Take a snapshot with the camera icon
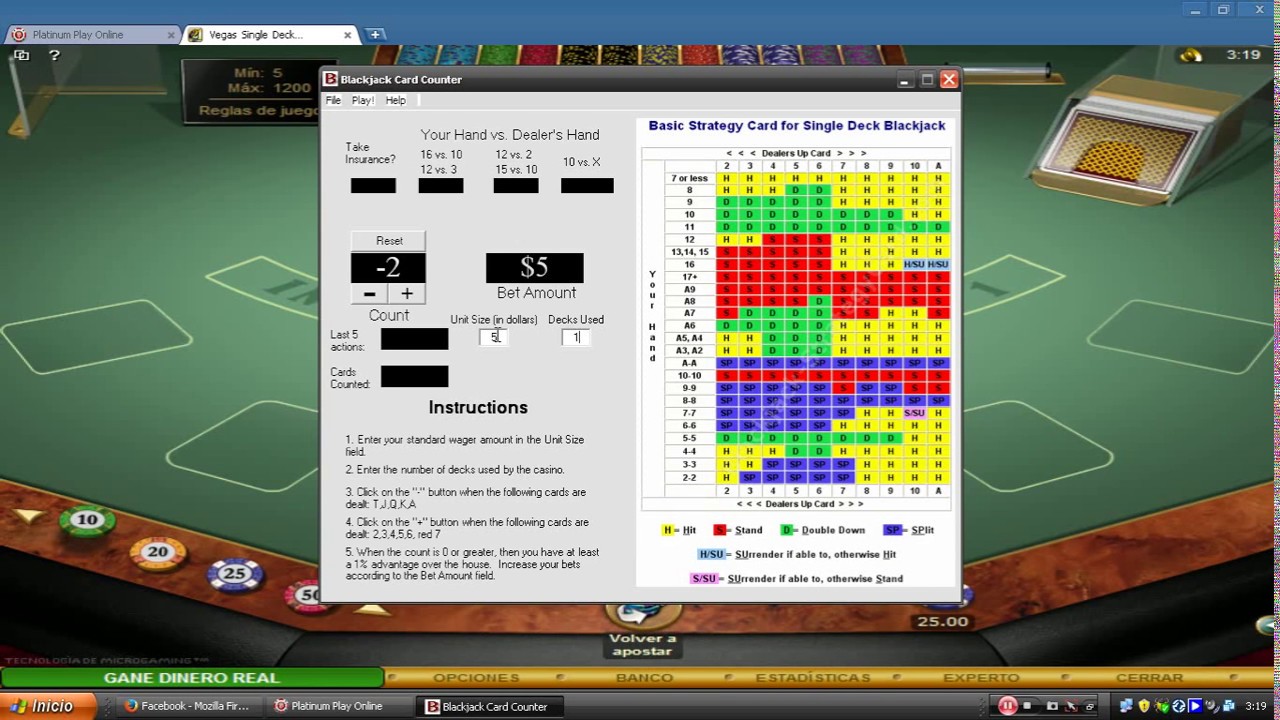The width and height of the screenshot is (1280, 720). point(1052,706)
